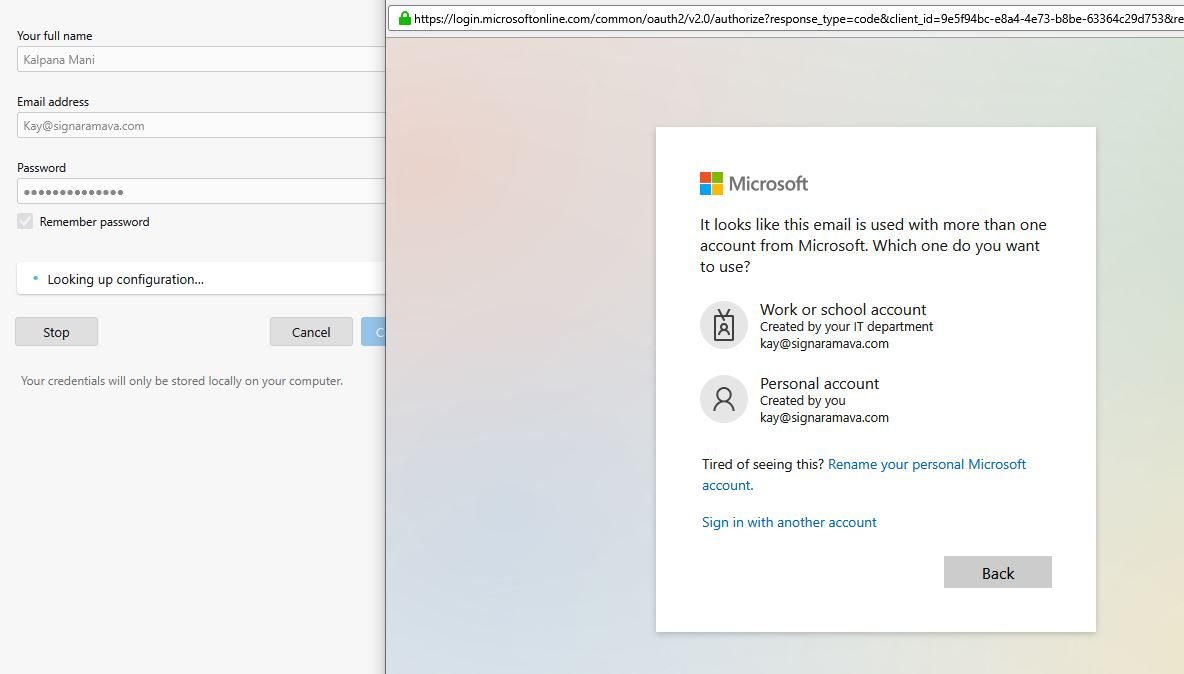This screenshot has width=1184, height=674.
Task: Click the login.microsoftonline.com URL address bar
Action: click(790, 18)
